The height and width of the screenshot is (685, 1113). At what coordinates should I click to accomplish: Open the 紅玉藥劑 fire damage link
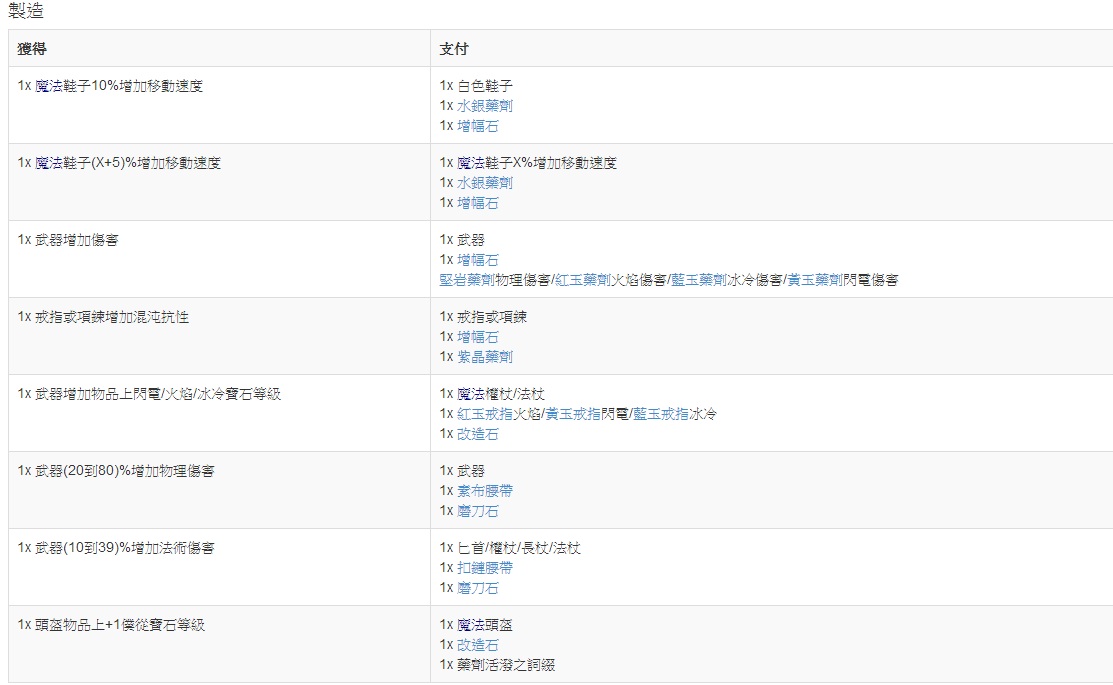[583, 280]
